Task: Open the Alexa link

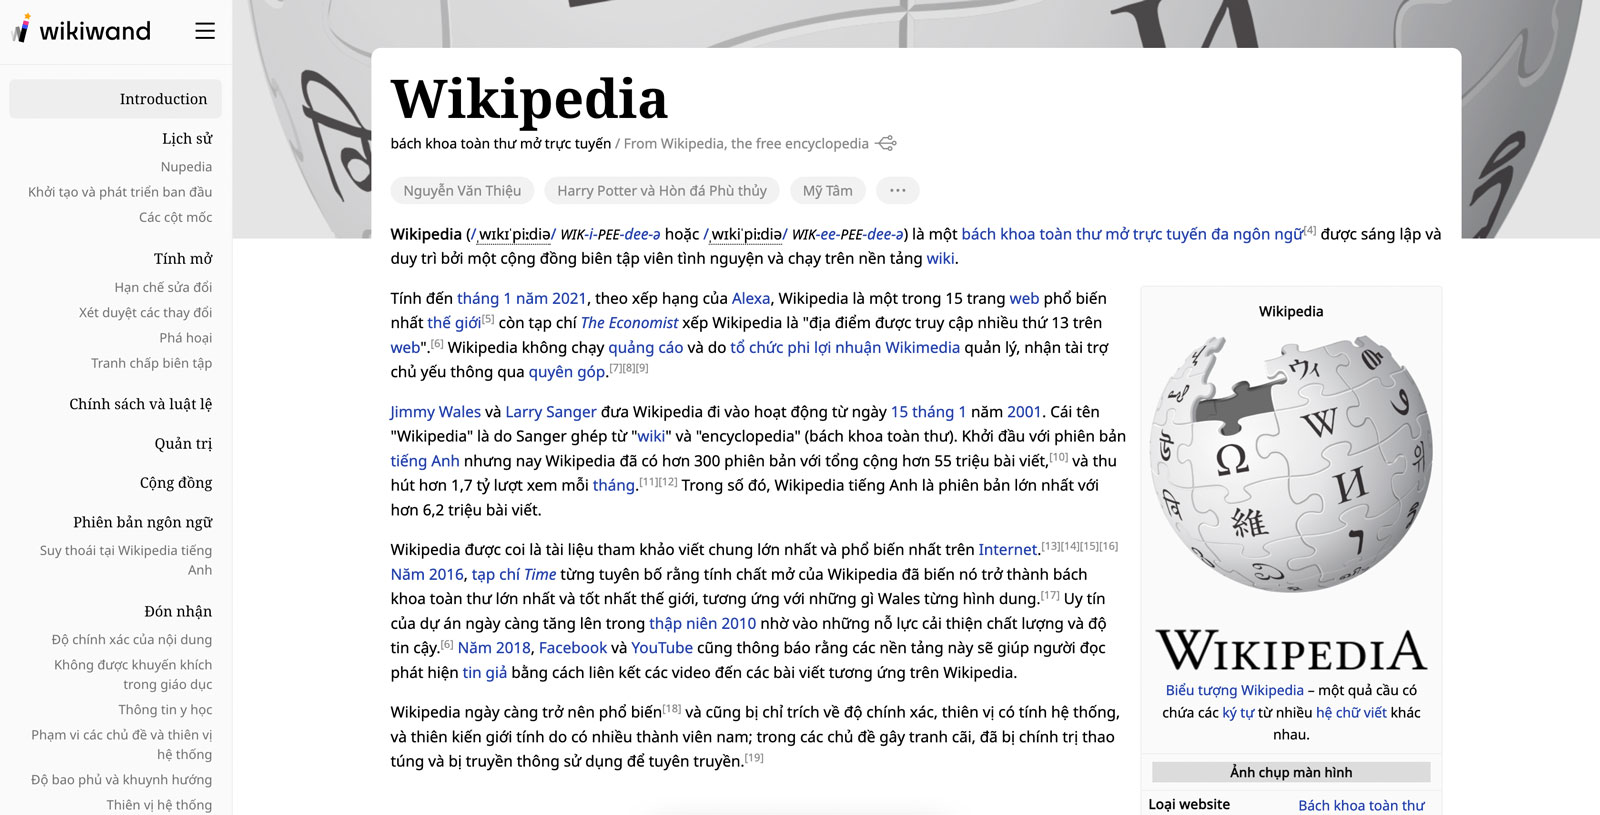Action: click(x=751, y=298)
